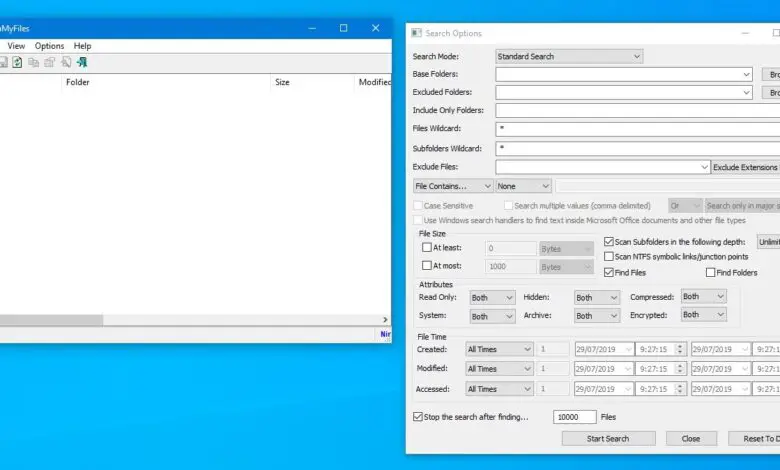Image resolution: width=780 pixels, height=470 pixels.
Task: Click the Exclude Extensions button
Action: 745,167
